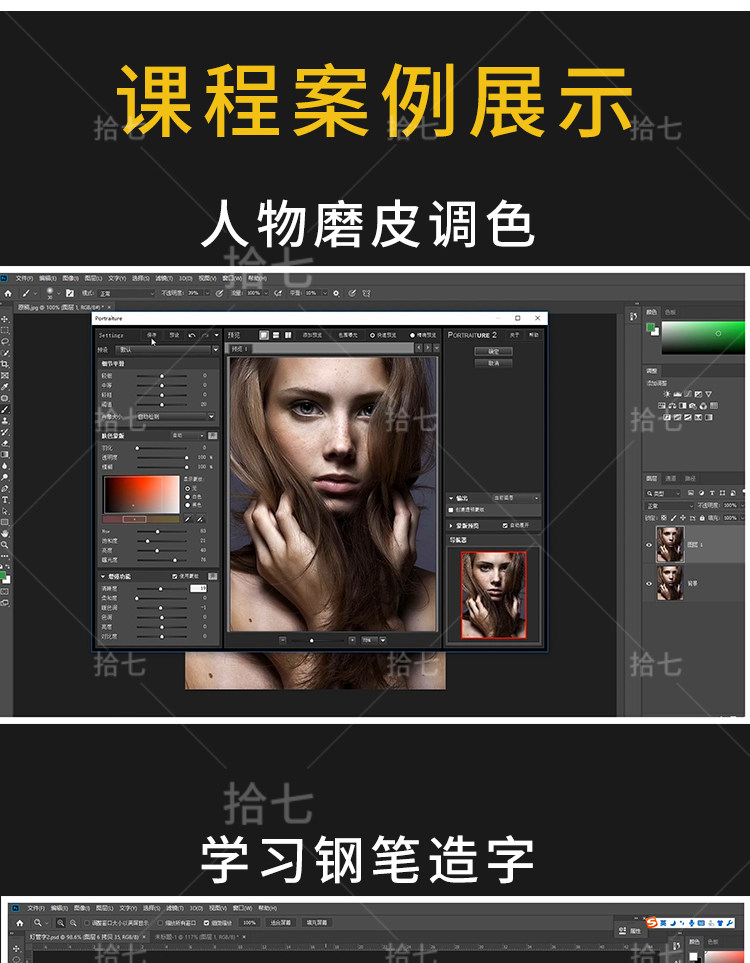
Task: Select single preview layout icon in Portraiture
Action: [x=264, y=335]
